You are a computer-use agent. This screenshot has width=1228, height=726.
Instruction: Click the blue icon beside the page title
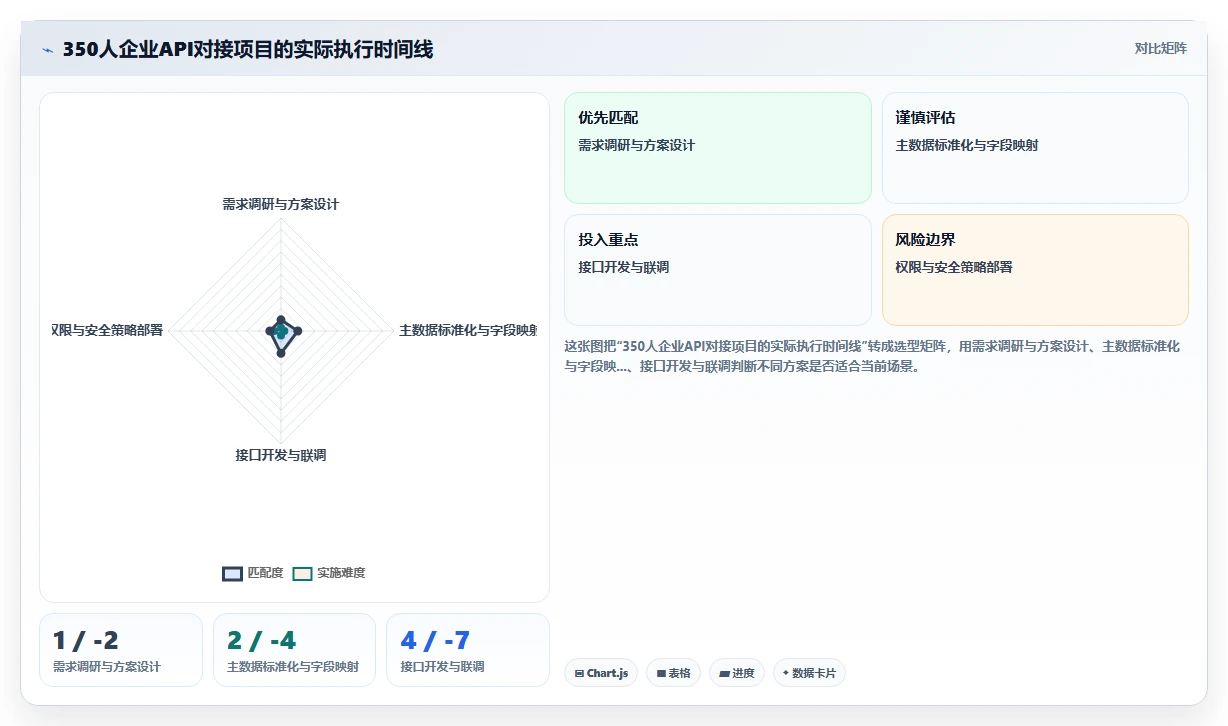coord(48,50)
